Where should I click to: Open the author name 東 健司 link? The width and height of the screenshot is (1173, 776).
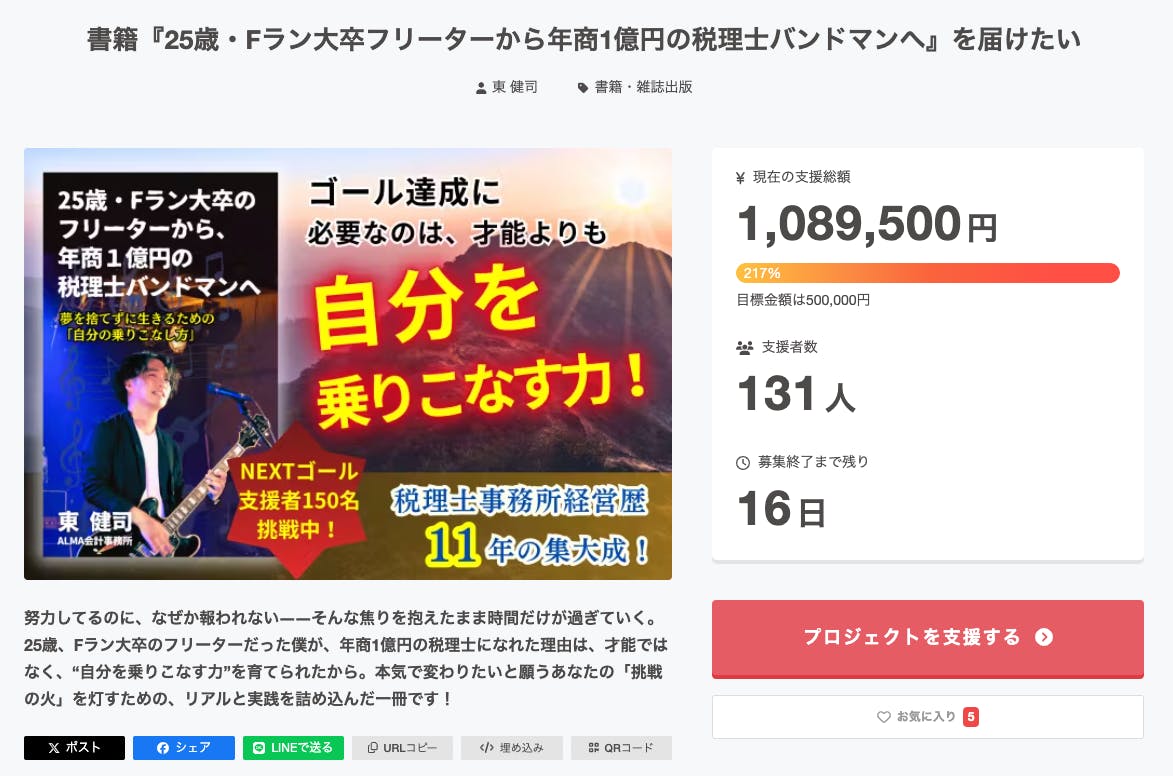coord(515,87)
